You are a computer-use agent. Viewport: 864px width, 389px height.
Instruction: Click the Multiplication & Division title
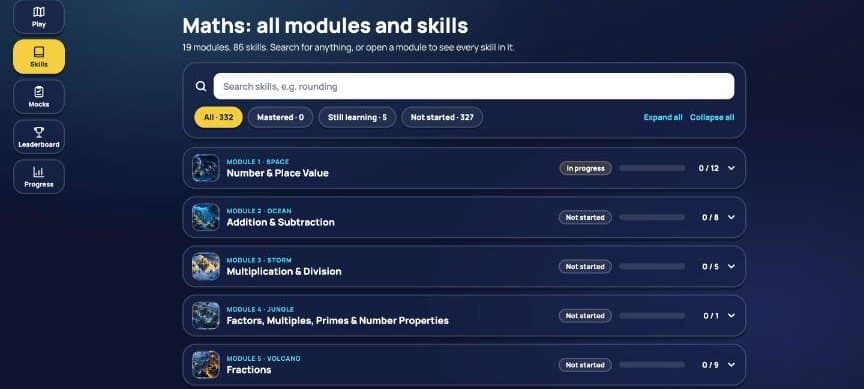(284, 271)
